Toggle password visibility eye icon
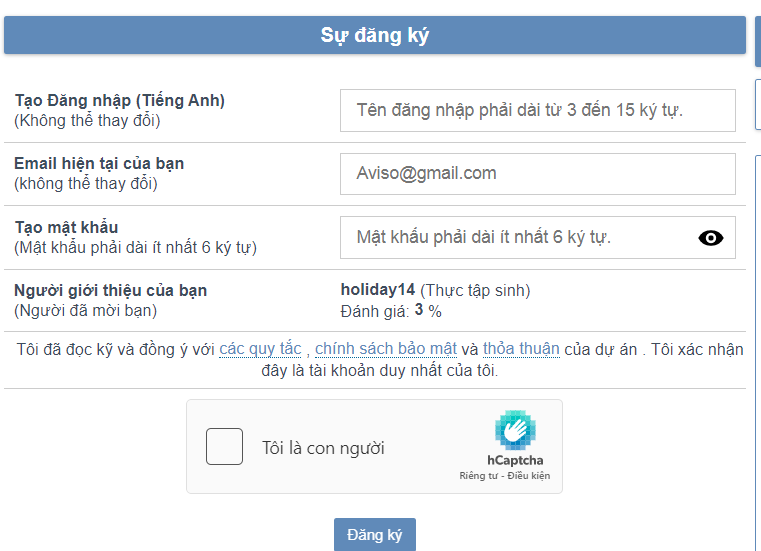This screenshot has width=761, height=551. pyautogui.click(x=711, y=238)
